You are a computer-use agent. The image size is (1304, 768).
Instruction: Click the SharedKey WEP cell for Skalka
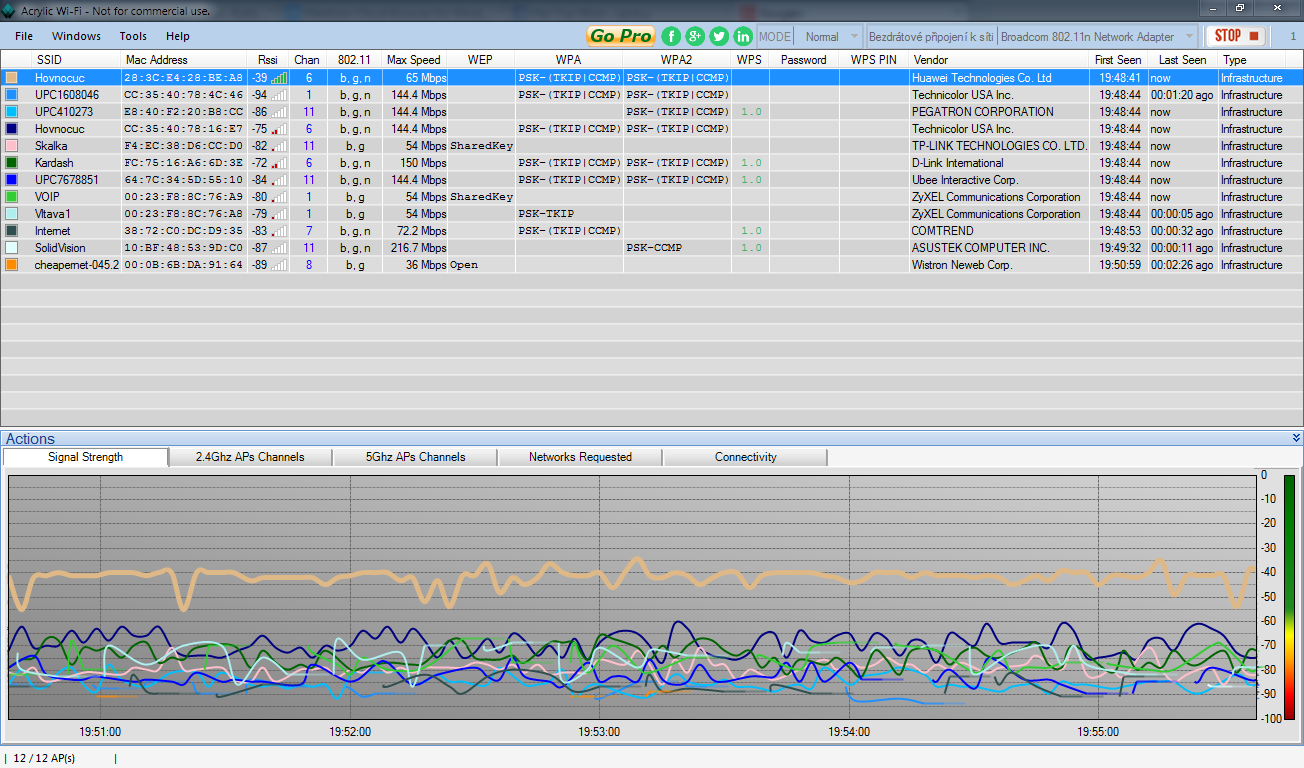coord(481,146)
